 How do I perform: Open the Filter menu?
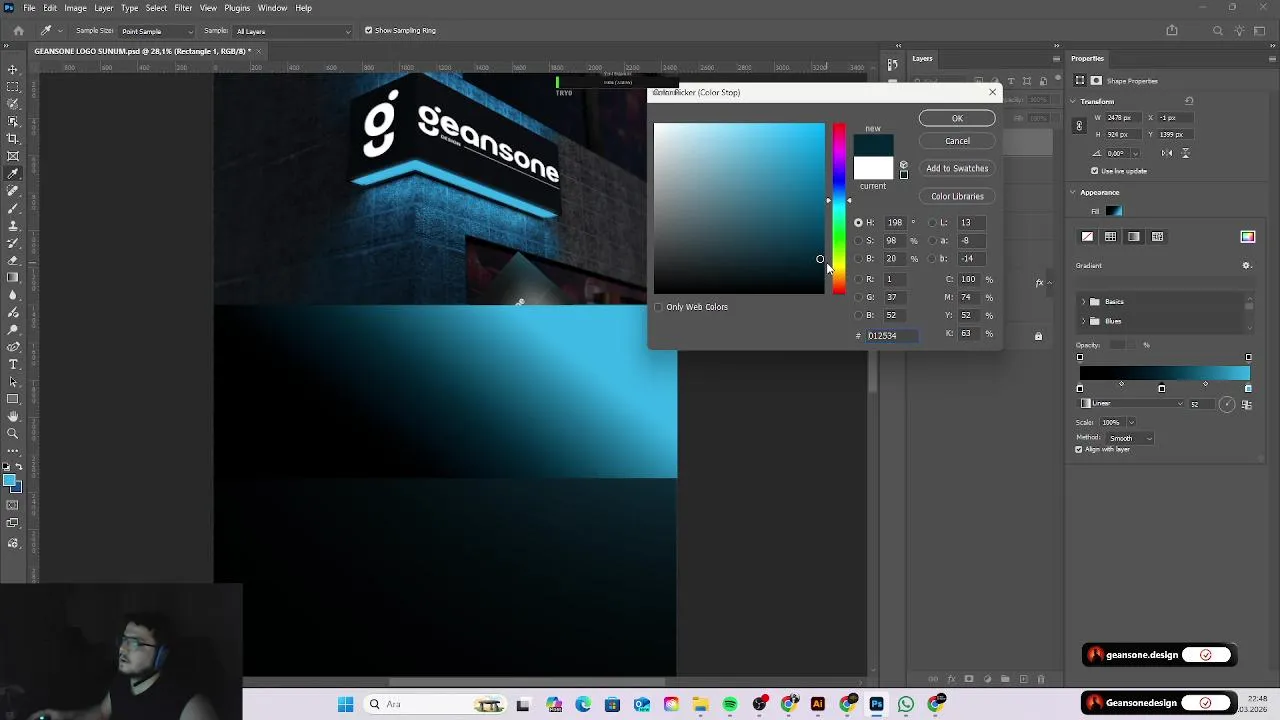183,8
